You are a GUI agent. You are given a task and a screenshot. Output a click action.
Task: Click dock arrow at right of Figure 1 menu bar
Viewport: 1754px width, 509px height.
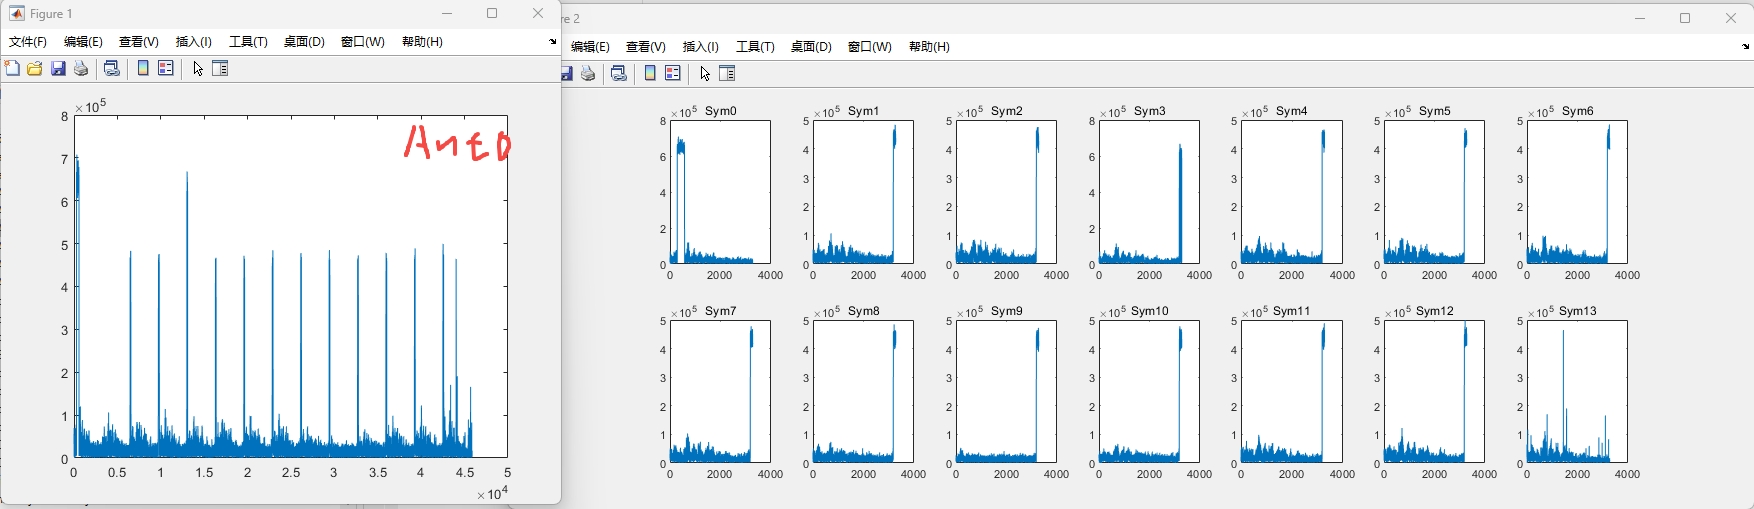tap(552, 42)
